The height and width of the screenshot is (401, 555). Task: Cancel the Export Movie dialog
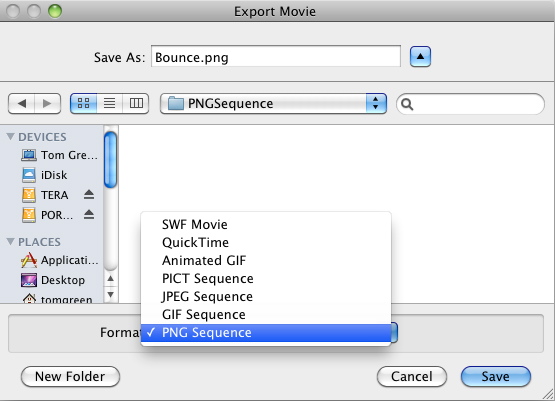pyautogui.click(x=412, y=377)
